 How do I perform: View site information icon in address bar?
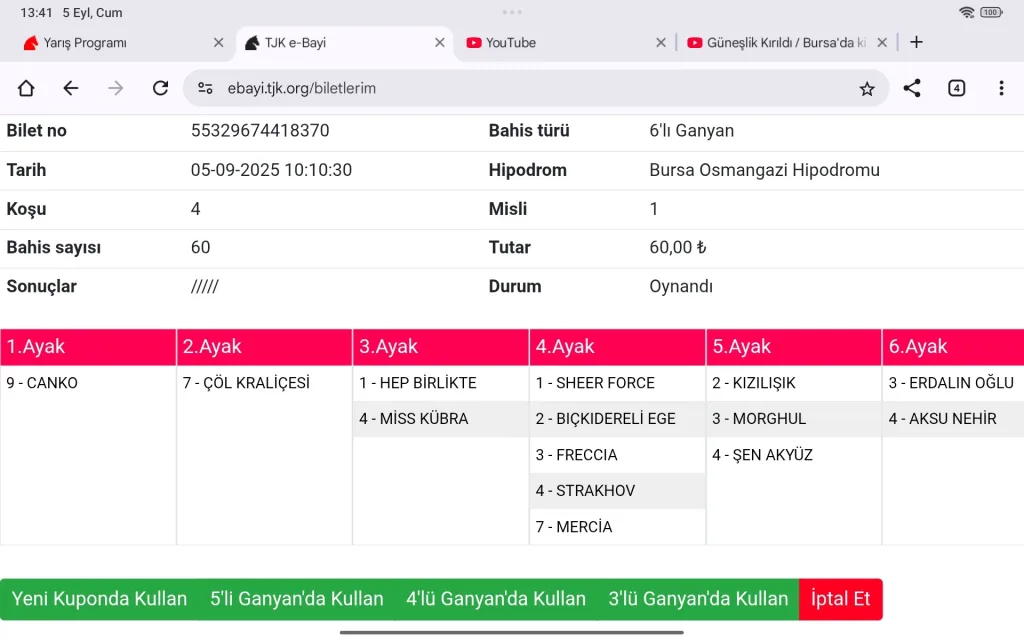click(205, 88)
